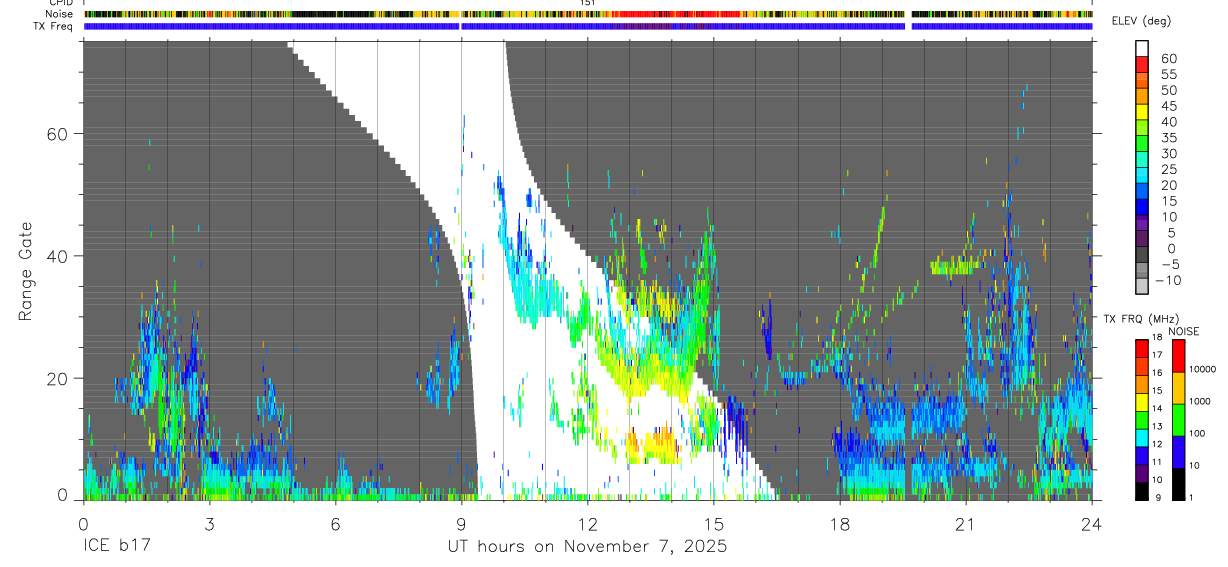Click the TX FRQ legend value 16
The image size is (1228, 567).
click(x=1158, y=373)
